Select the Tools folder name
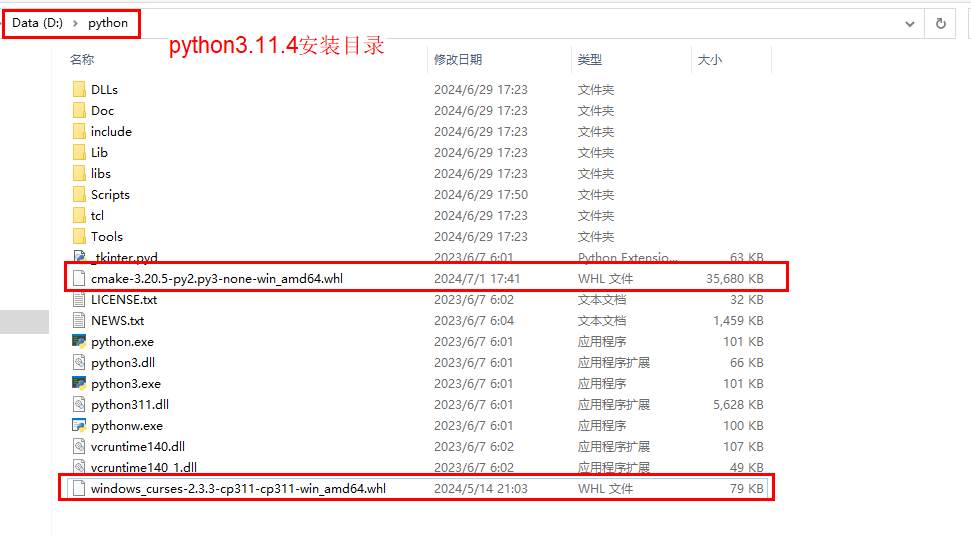Viewport: 971px width, 536px height. point(106,236)
